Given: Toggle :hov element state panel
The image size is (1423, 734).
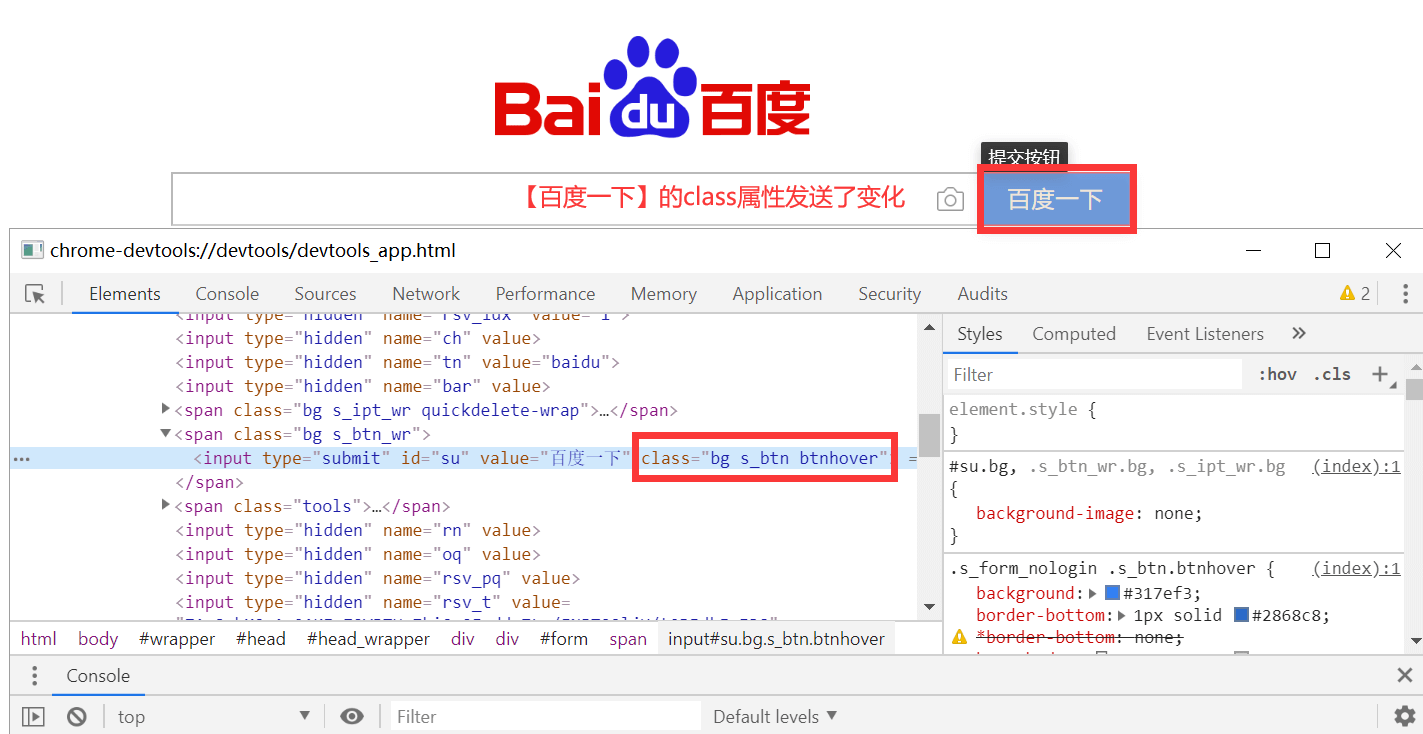Looking at the screenshot, I should coord(1277,374).
